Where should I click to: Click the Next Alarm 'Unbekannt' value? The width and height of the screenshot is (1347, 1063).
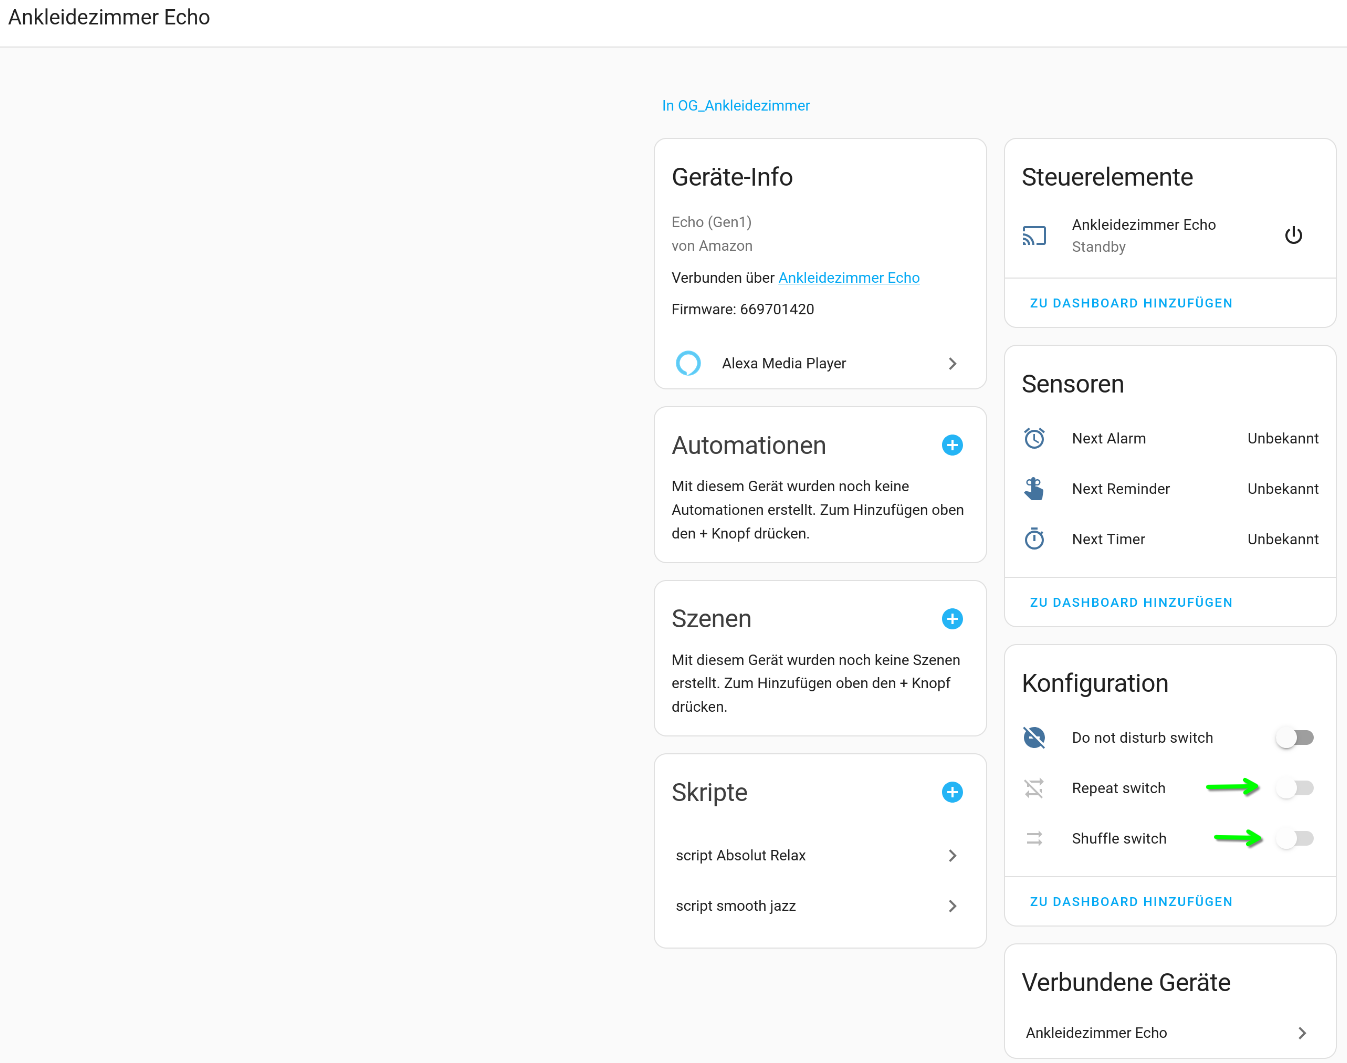(1283, 438)
